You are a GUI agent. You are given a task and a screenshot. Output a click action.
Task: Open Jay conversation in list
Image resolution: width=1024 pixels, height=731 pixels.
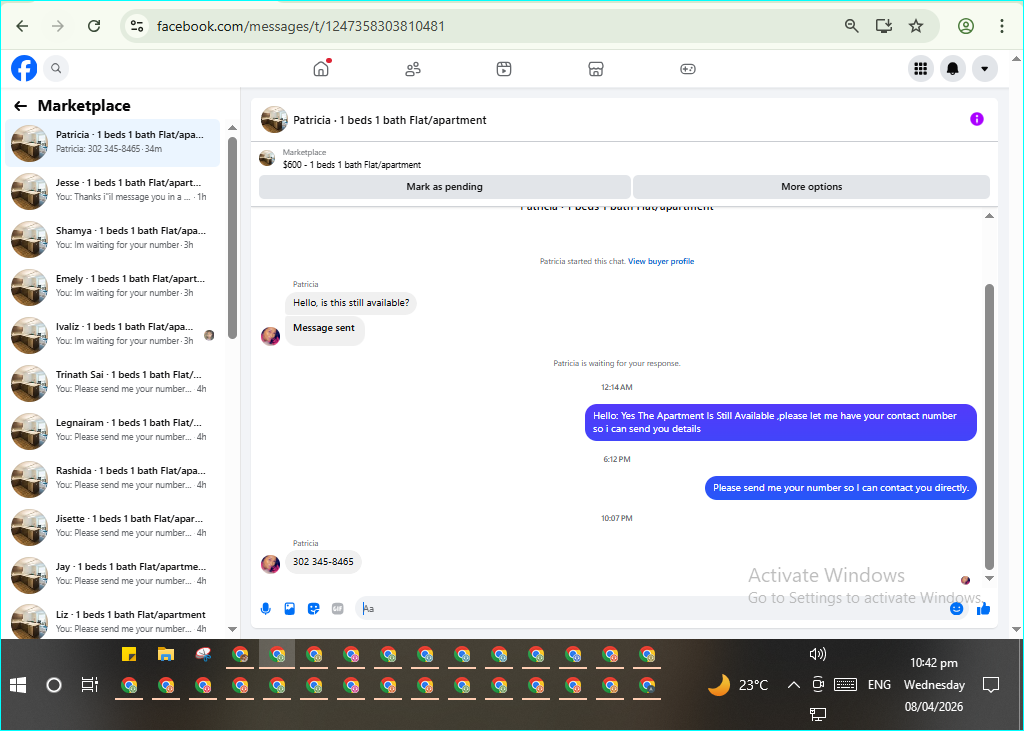point(112,574)
